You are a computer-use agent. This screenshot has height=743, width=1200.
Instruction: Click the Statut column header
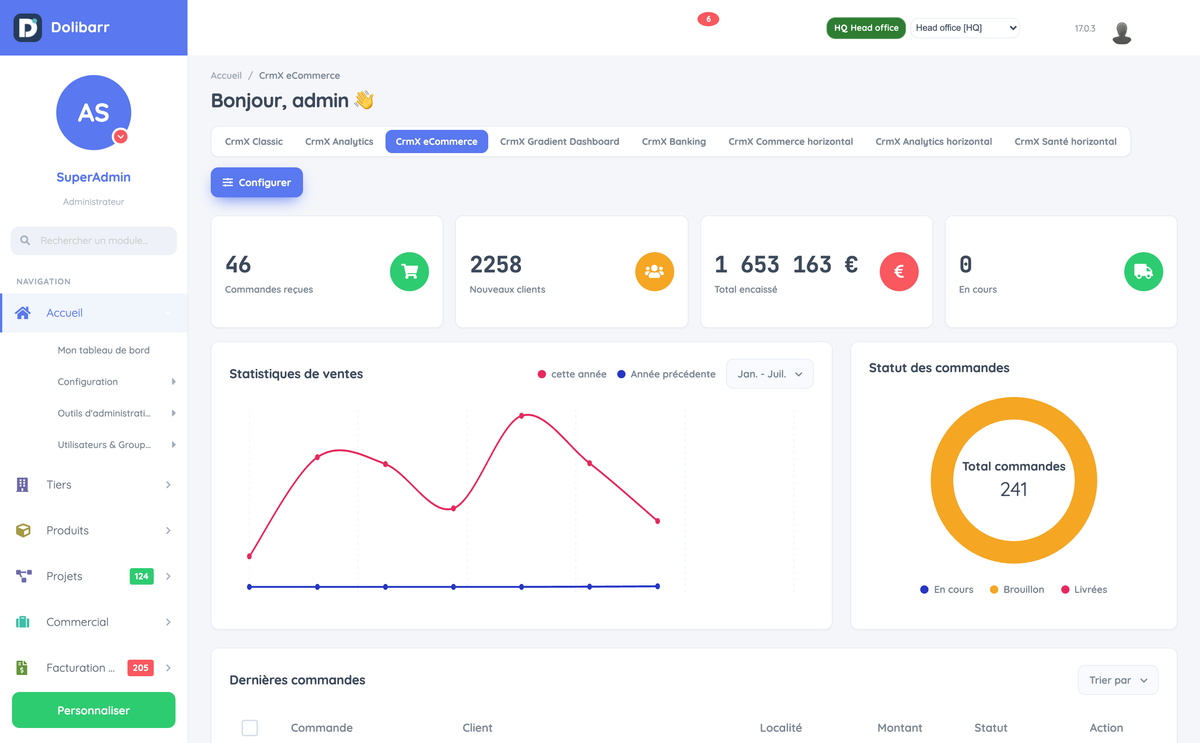point(991,728)
